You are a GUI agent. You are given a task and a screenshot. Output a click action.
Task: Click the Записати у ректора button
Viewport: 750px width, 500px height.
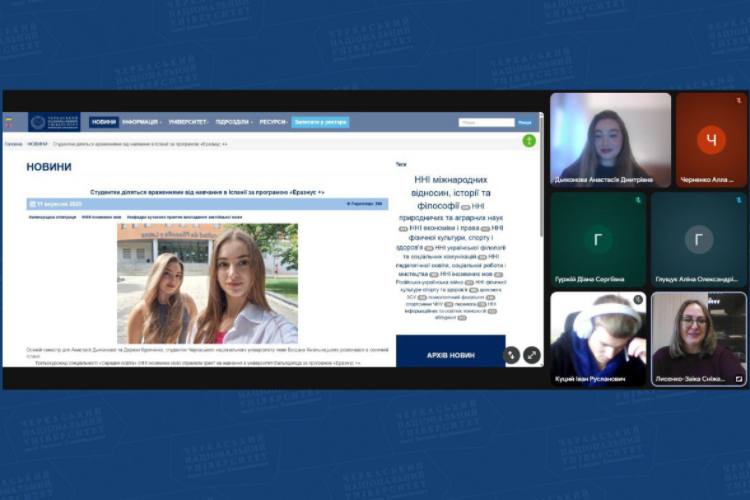(x=320, y=122)
